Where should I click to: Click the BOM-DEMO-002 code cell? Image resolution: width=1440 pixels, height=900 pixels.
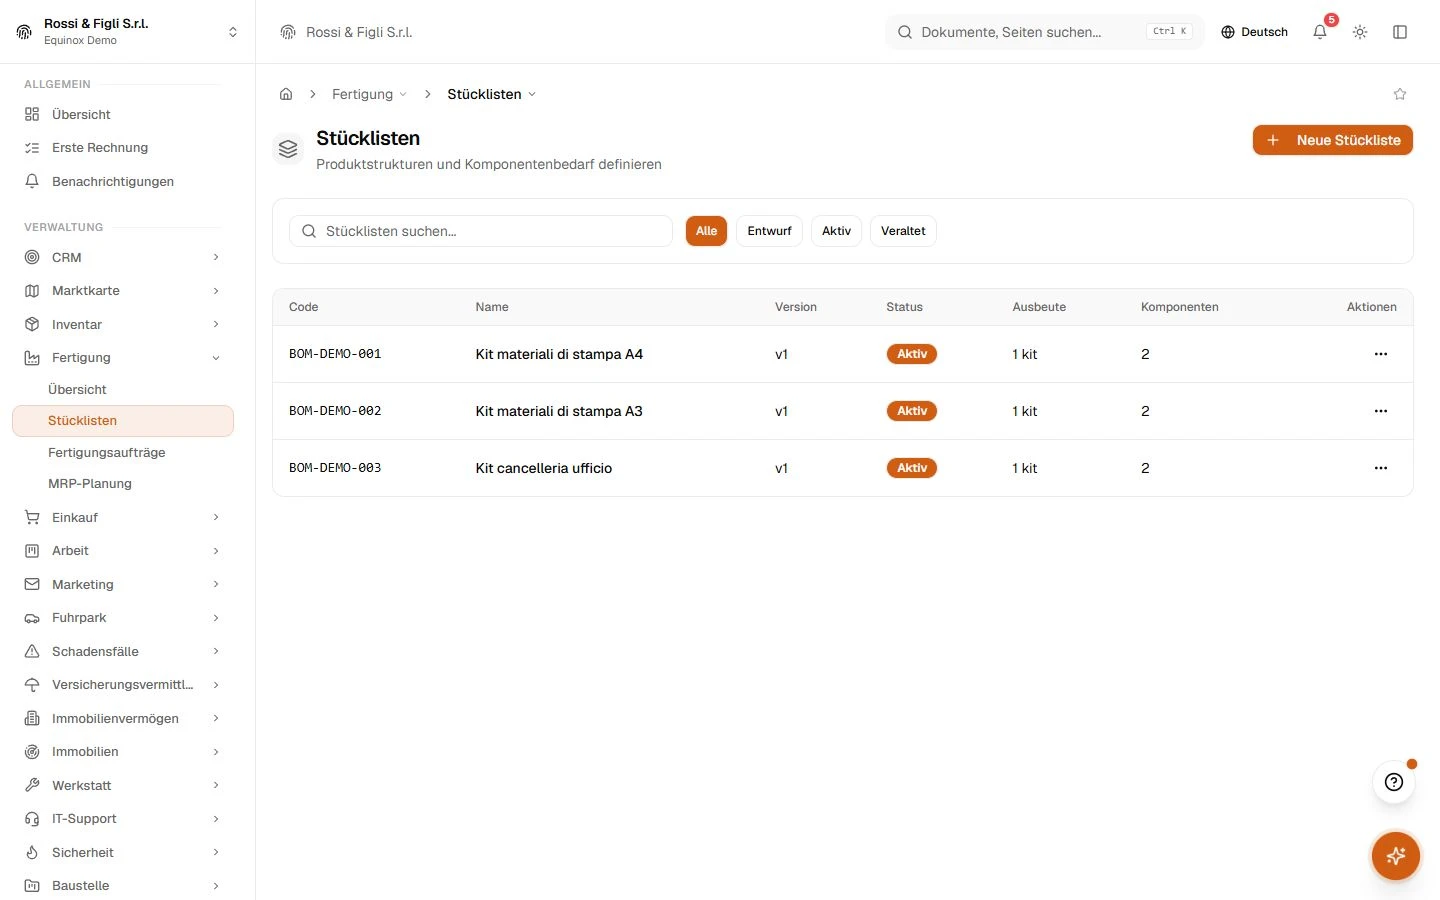(x=335, y=411)
